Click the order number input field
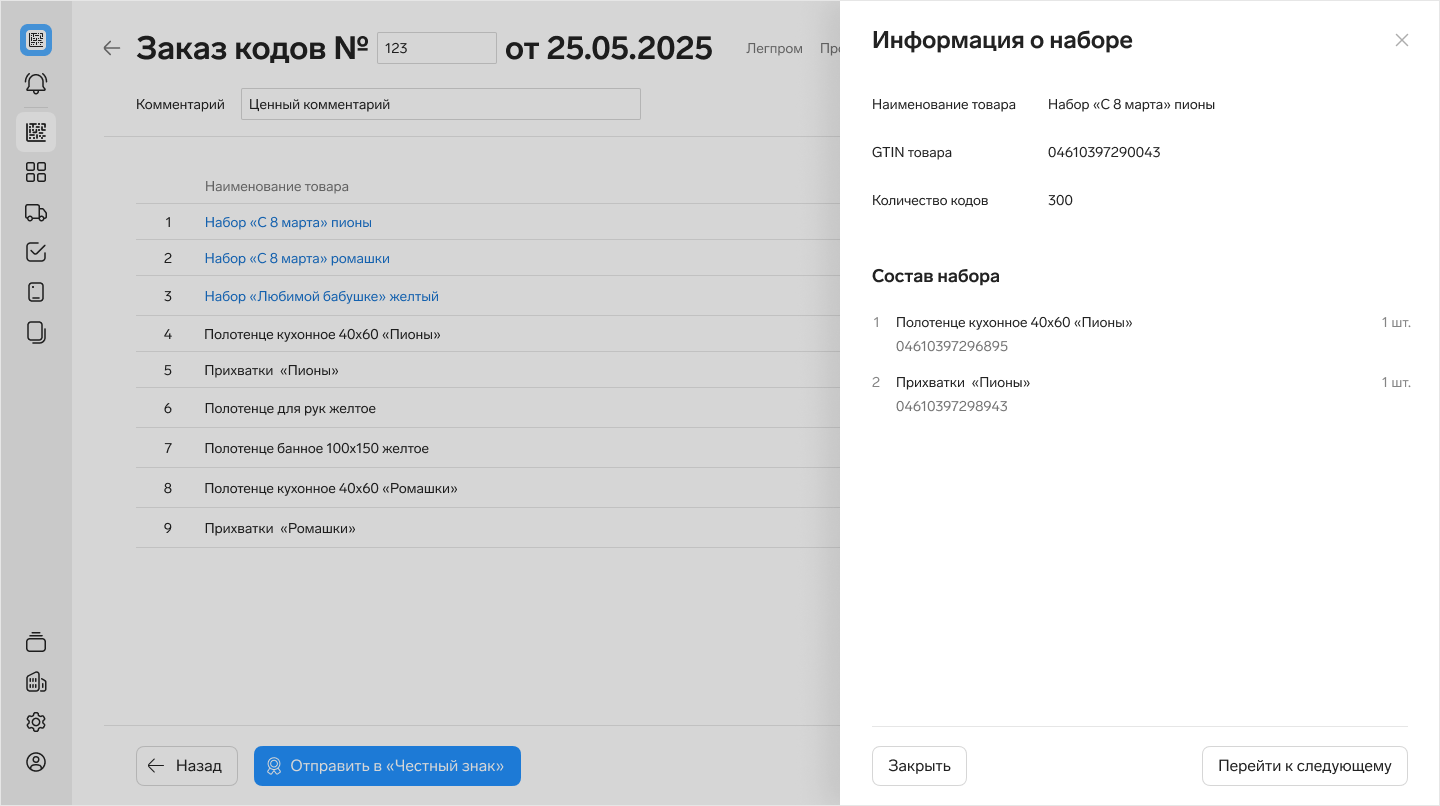The width and height of the screenshot is (1440, 806). pyautogui.click(x=436, y=48)
